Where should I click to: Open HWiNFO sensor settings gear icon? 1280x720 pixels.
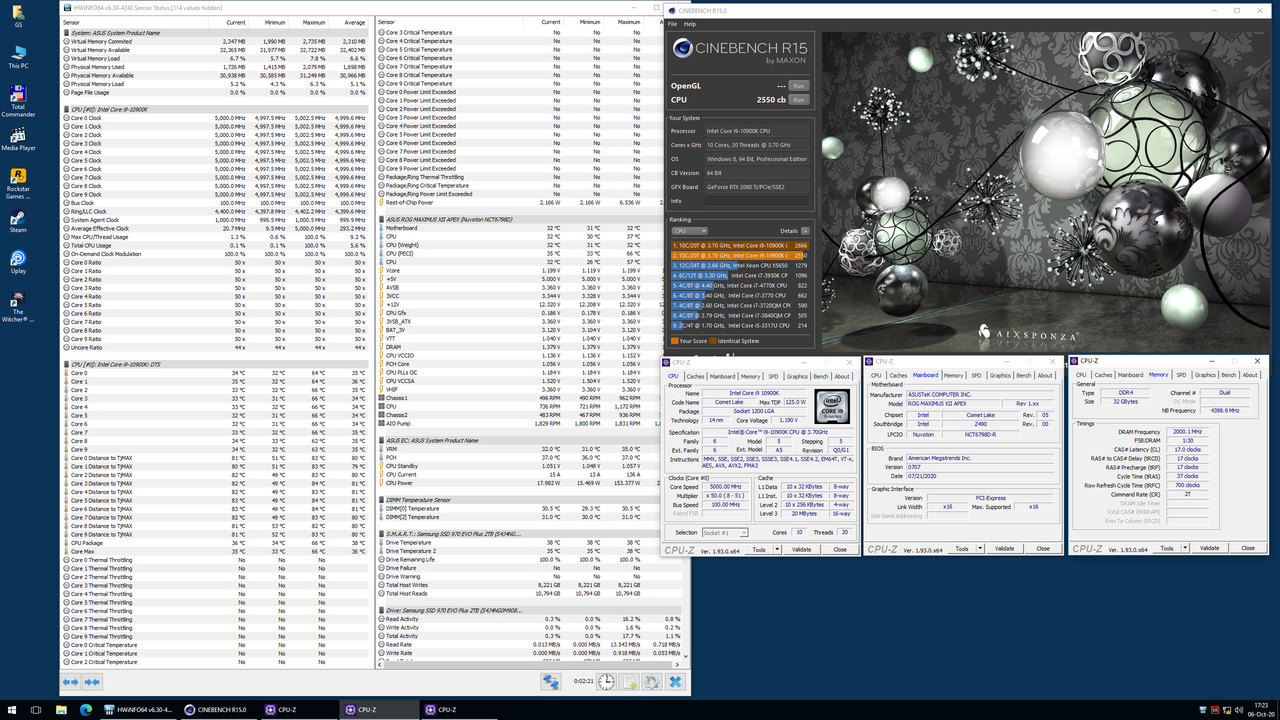(652, 681)
